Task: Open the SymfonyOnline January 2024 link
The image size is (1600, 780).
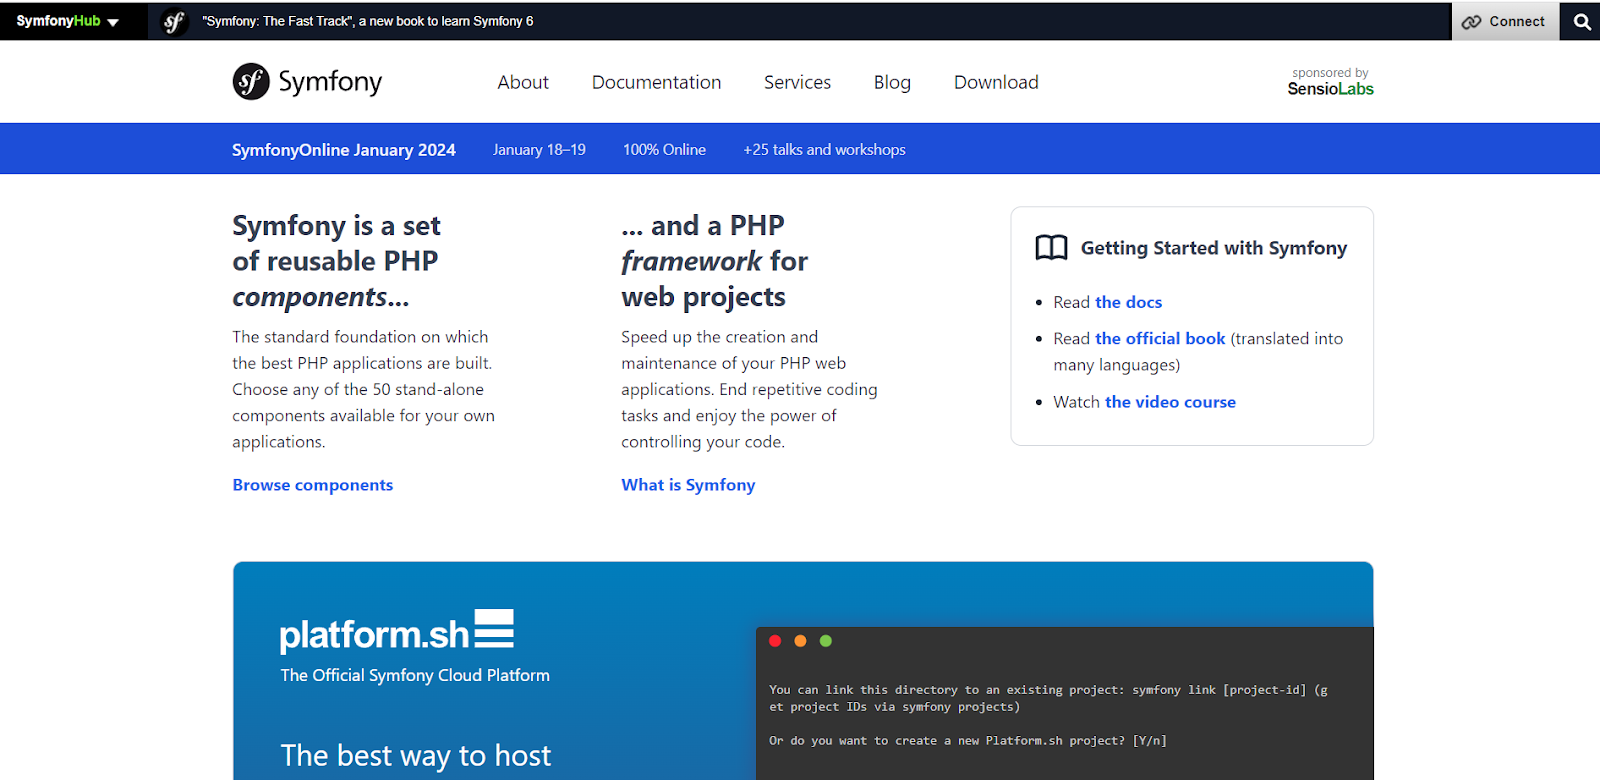Action: [x=344, y=150]
